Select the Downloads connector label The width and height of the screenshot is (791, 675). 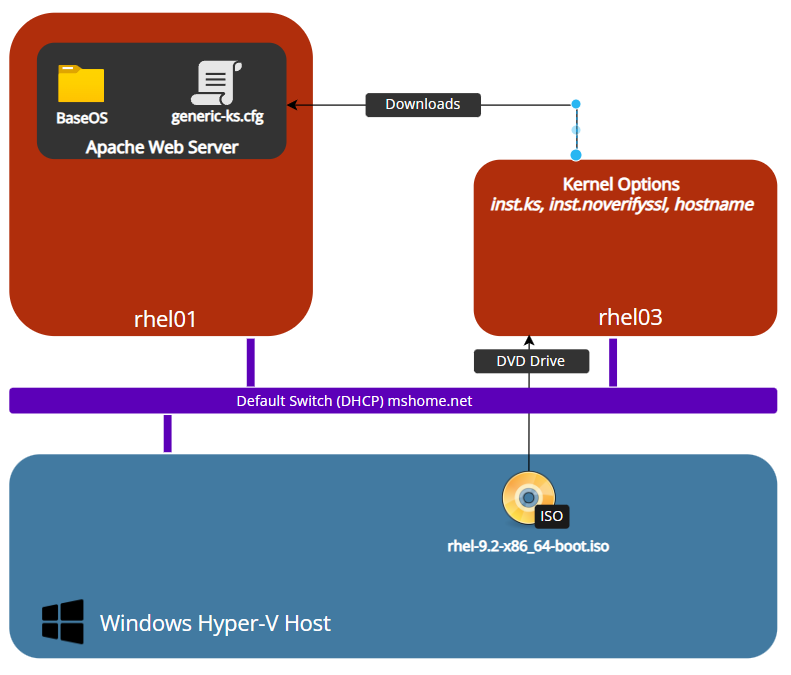pyautogui.click(x=423, y=104)
